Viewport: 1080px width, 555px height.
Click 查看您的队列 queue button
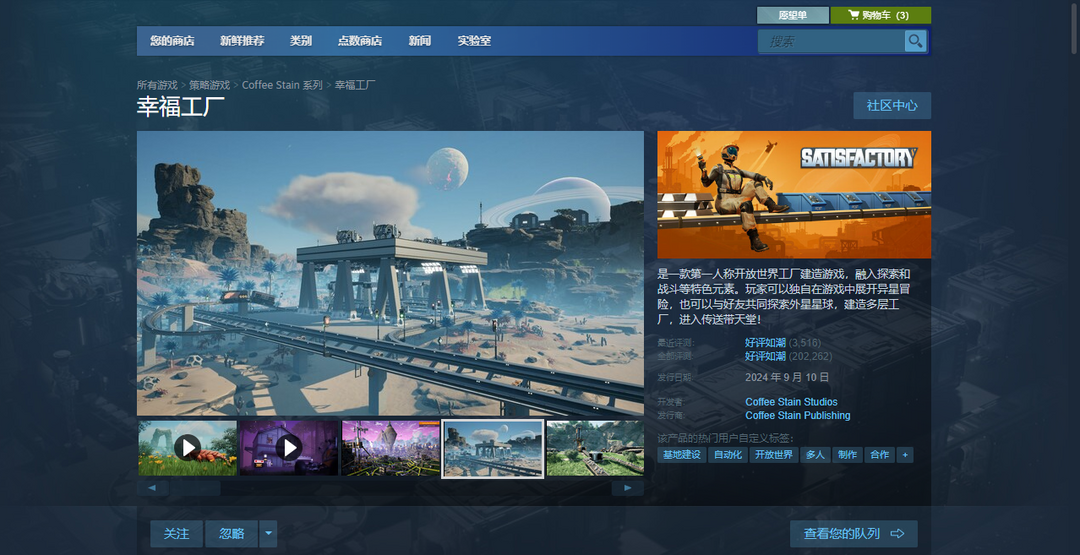click(853, 534)
